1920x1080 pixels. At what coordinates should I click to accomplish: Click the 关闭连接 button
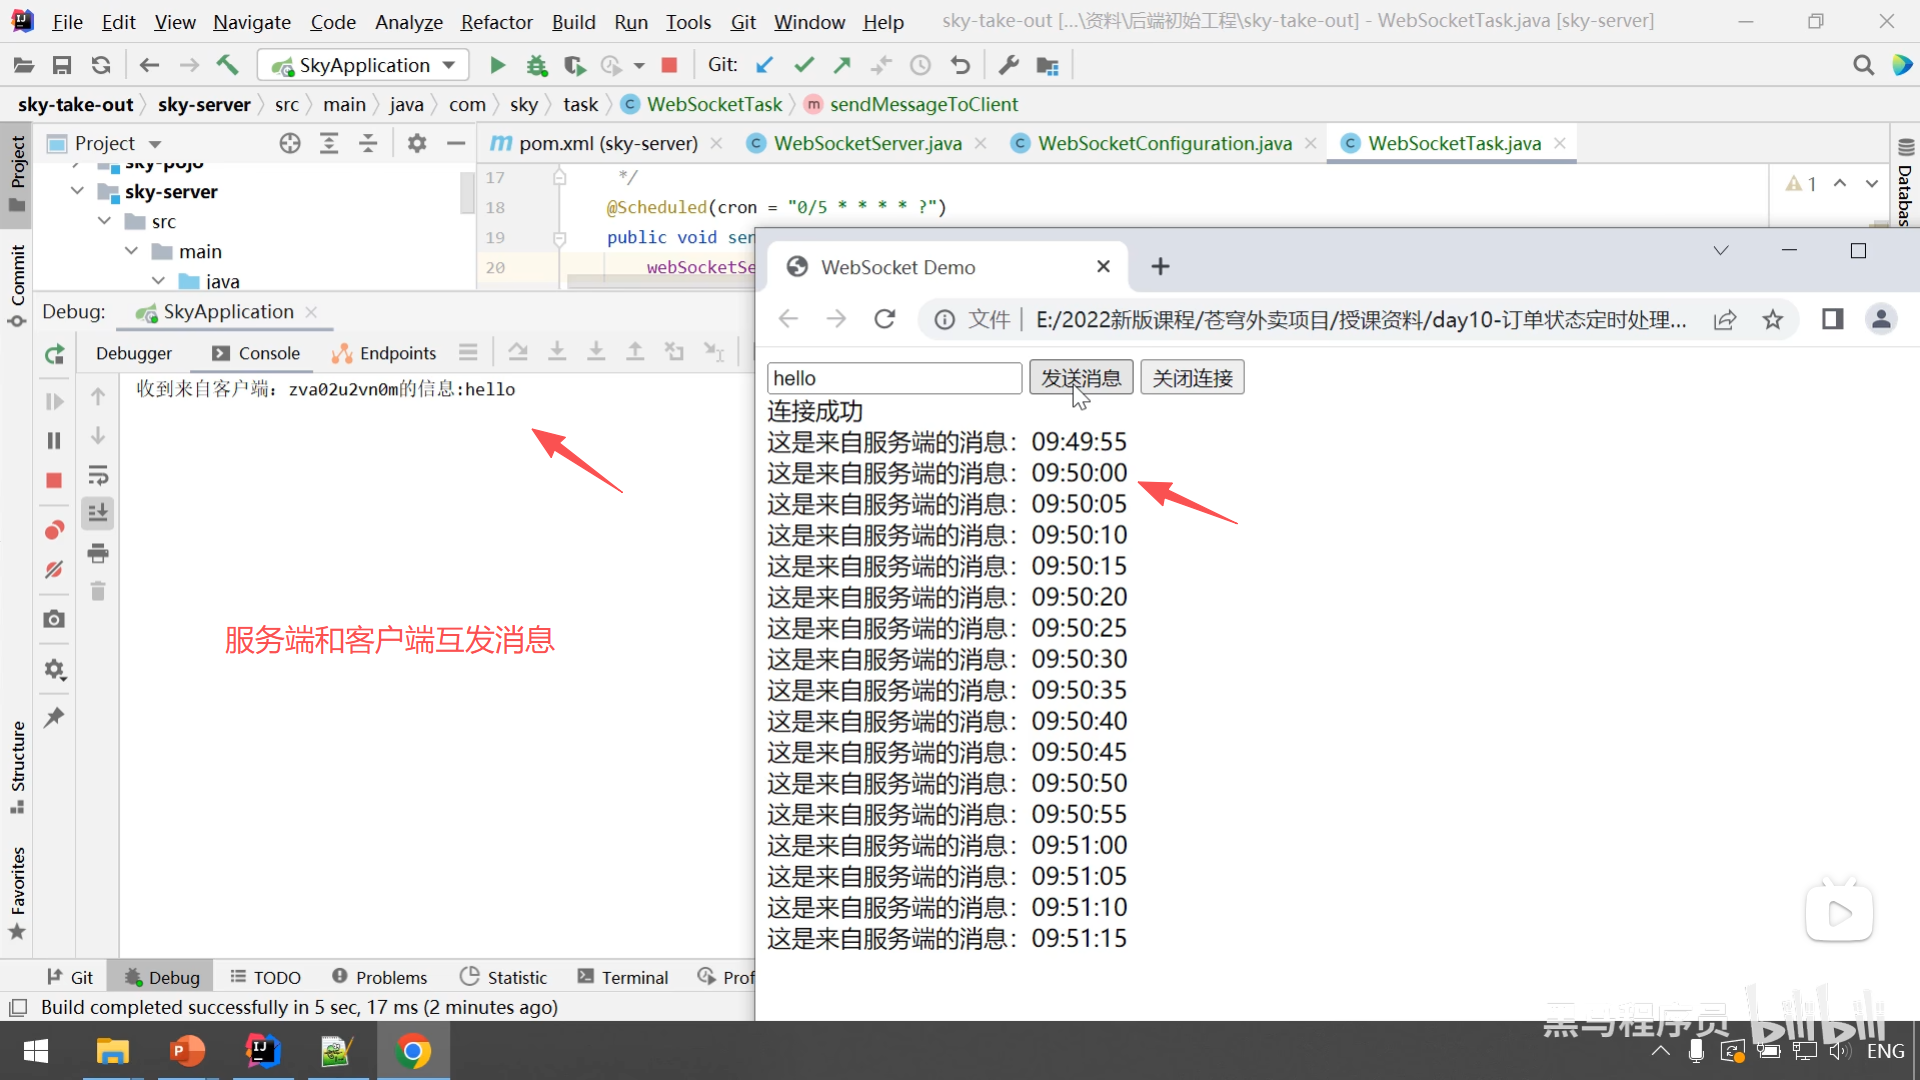(x=1192, y=378)
